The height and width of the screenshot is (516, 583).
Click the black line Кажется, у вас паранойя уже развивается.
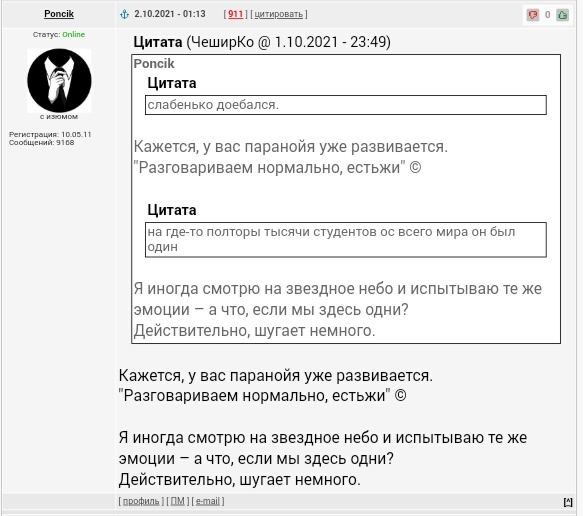pyautogui.click(x=276, y=375)
